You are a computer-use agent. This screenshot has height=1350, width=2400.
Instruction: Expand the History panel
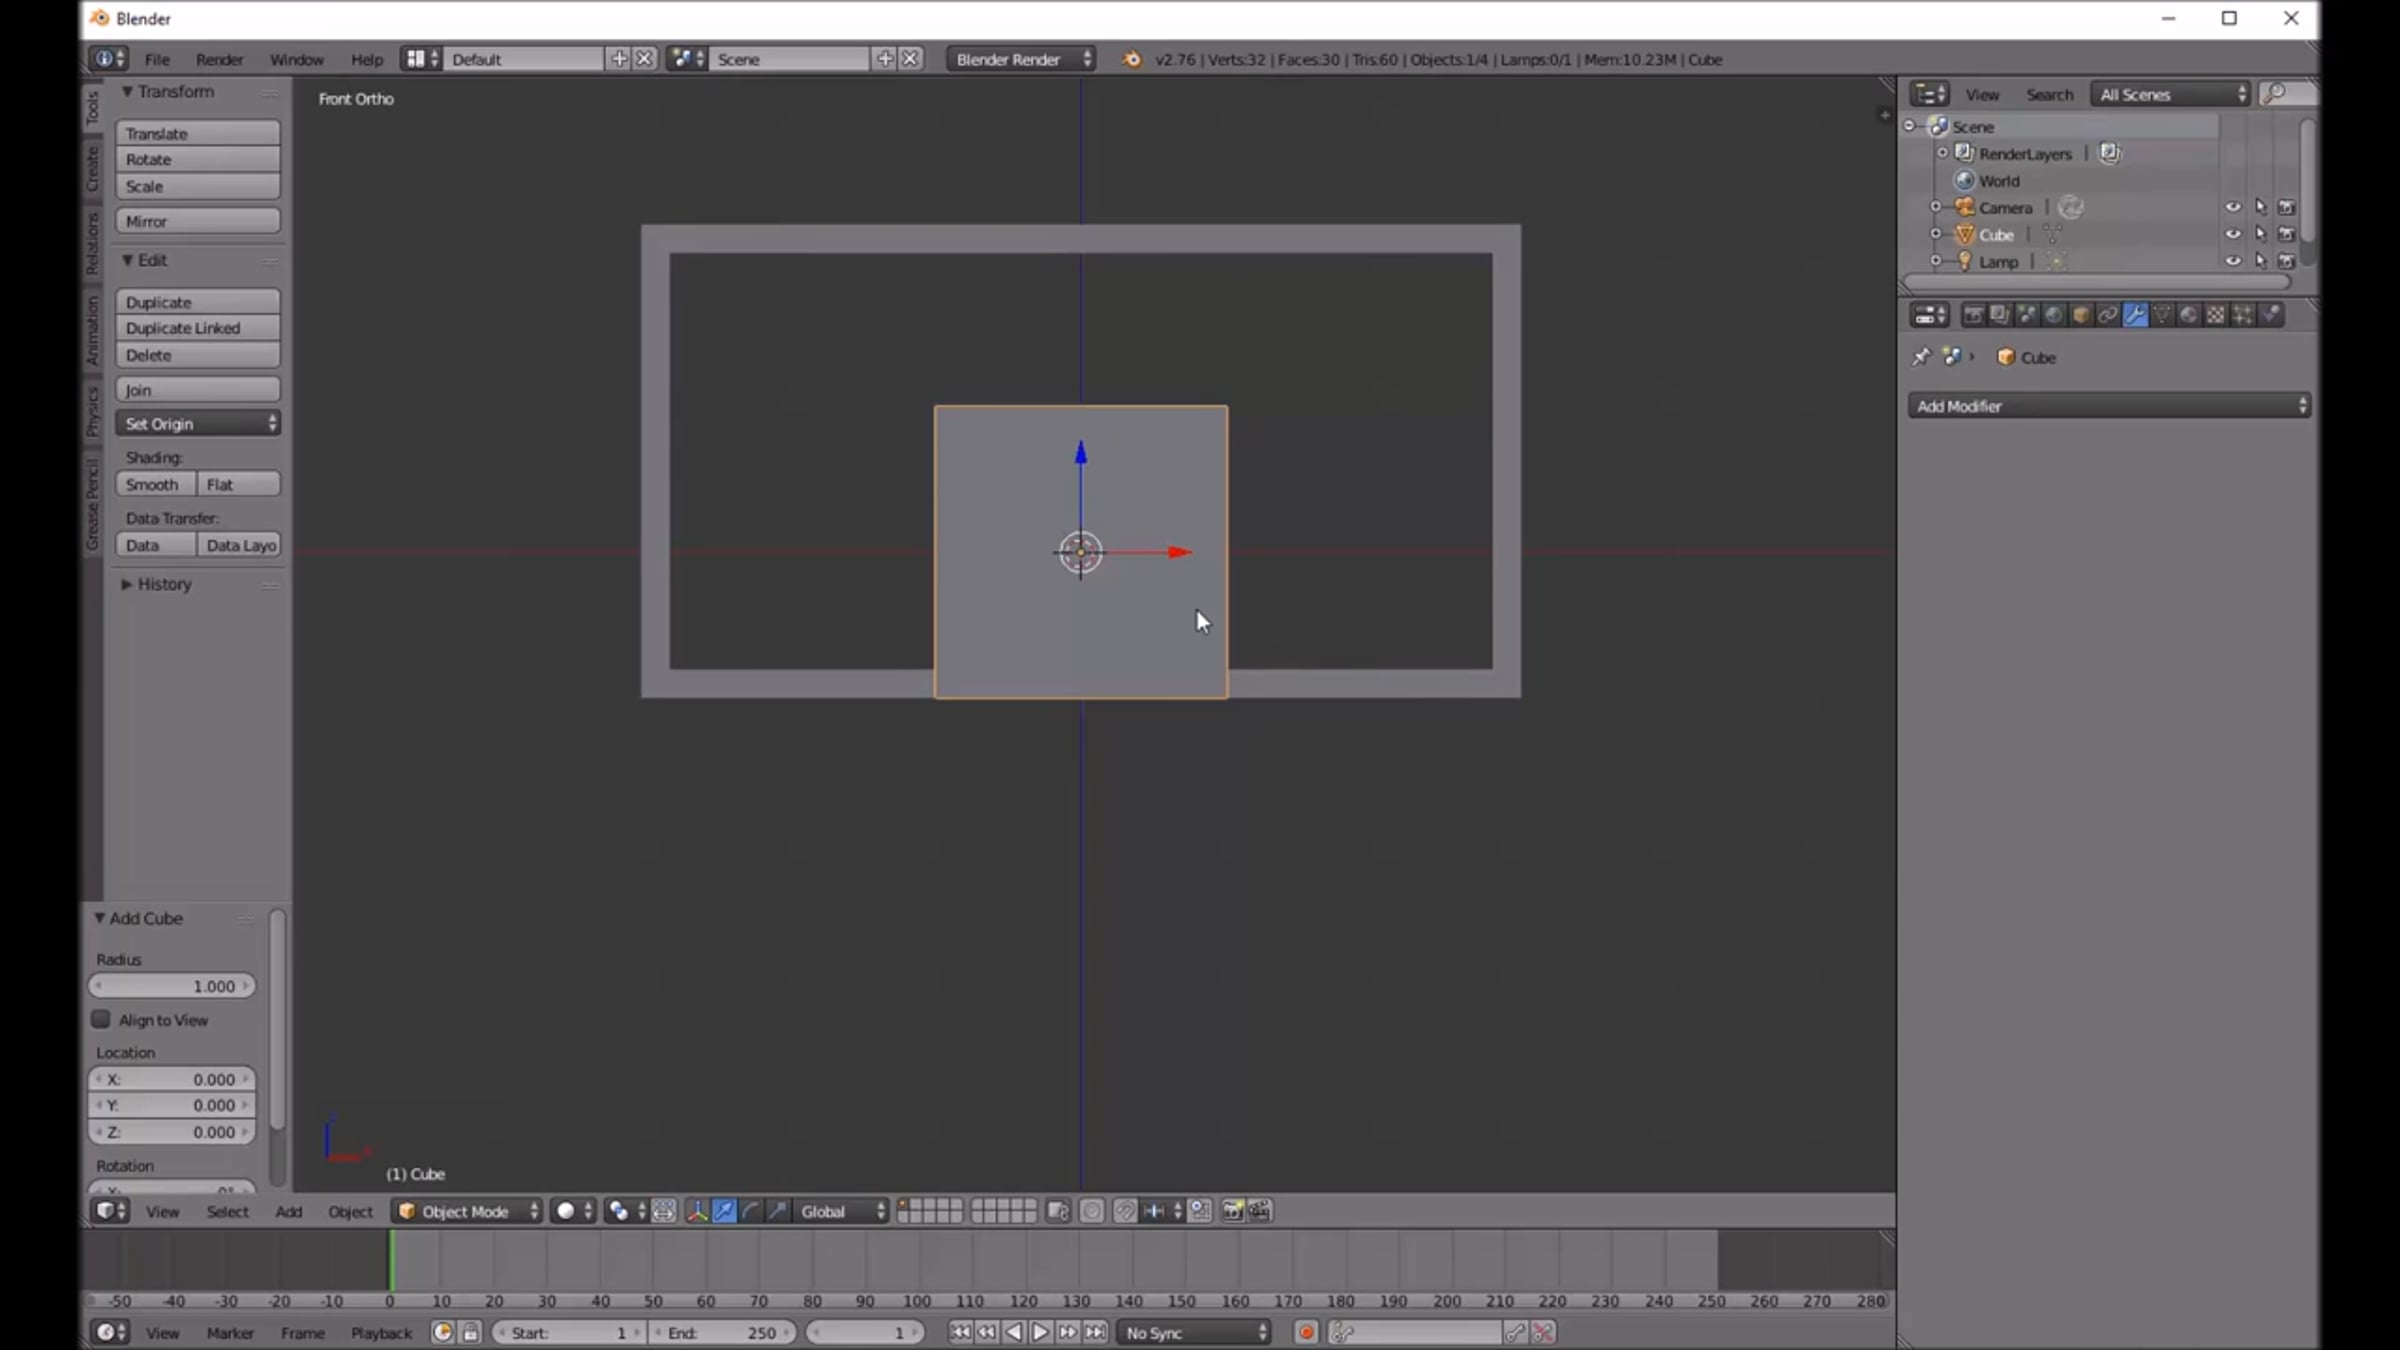(x=163, y=584)
